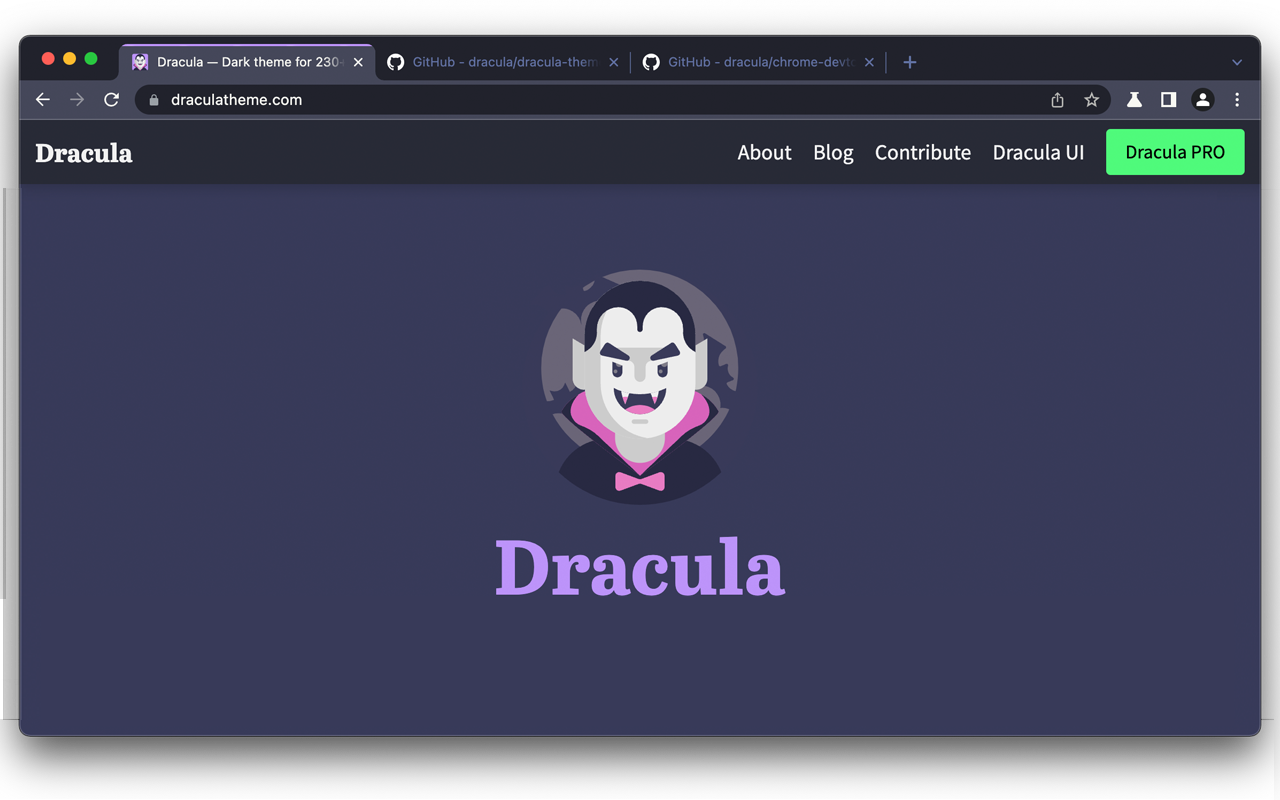Open the Blog link
The width and height of the screenshot is (1280, 800).
coord(833,152)
